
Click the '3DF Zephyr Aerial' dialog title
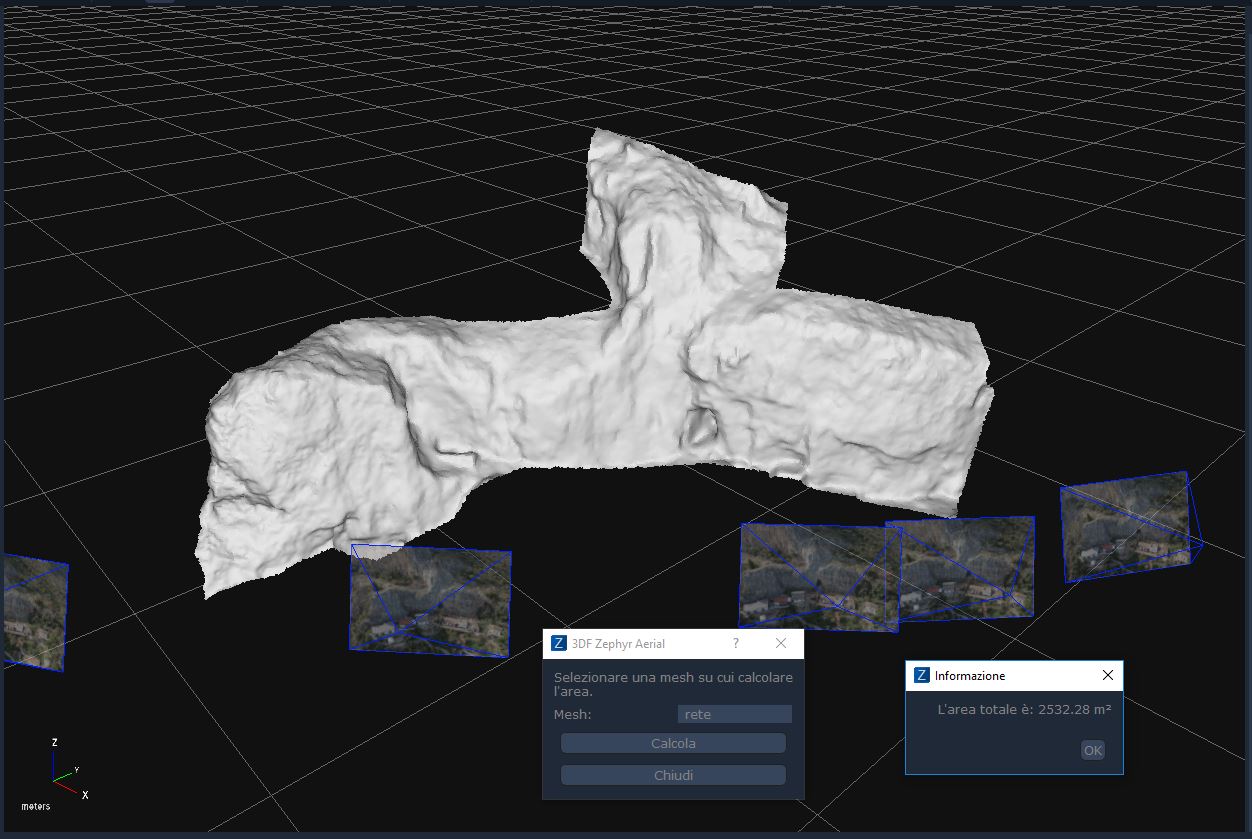(x=618, y=643)
